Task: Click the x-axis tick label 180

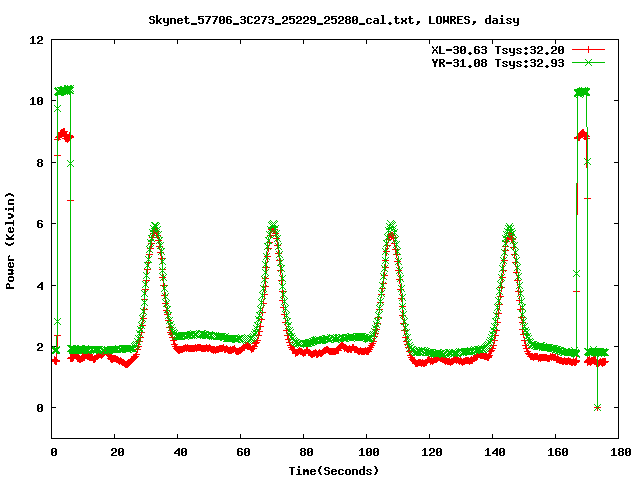Action: click(620, 452)
